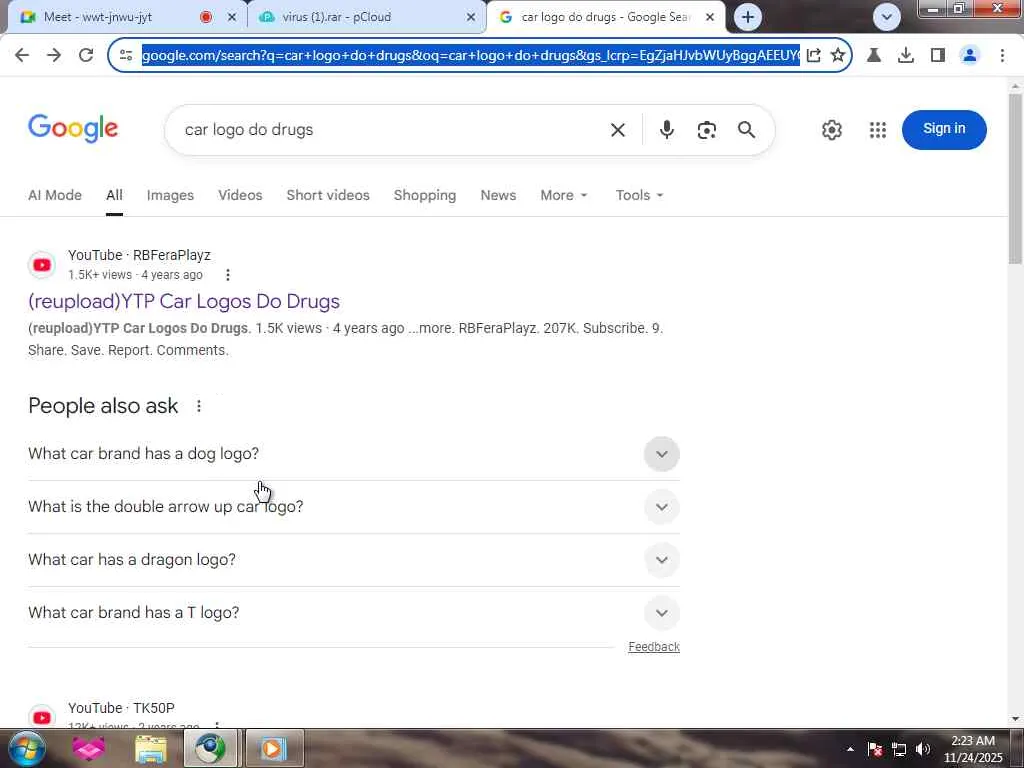Close the car logo Google Search tab
Screen dimensions: 1024x768
(710, 18)
